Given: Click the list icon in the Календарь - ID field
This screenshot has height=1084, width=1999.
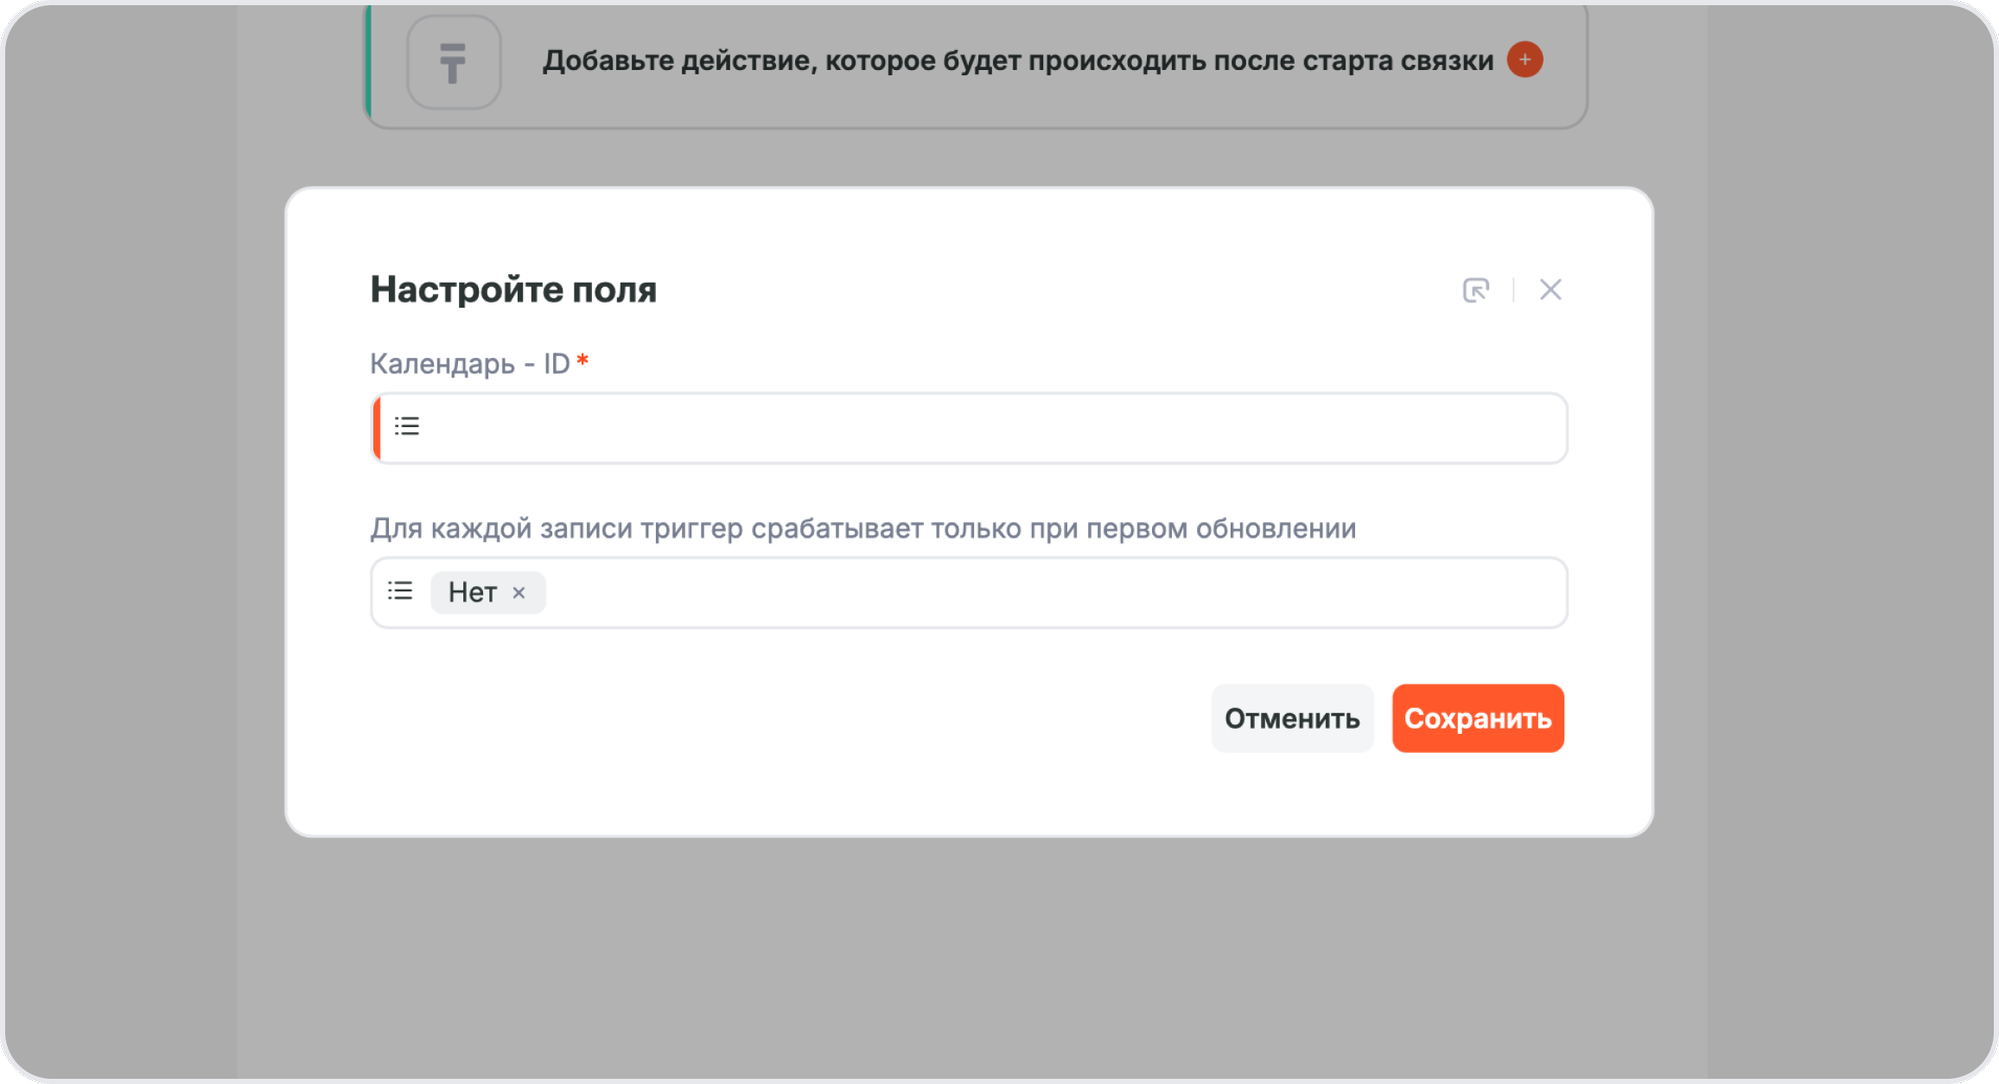Looking at the screenshot, I should pos(406,426).
